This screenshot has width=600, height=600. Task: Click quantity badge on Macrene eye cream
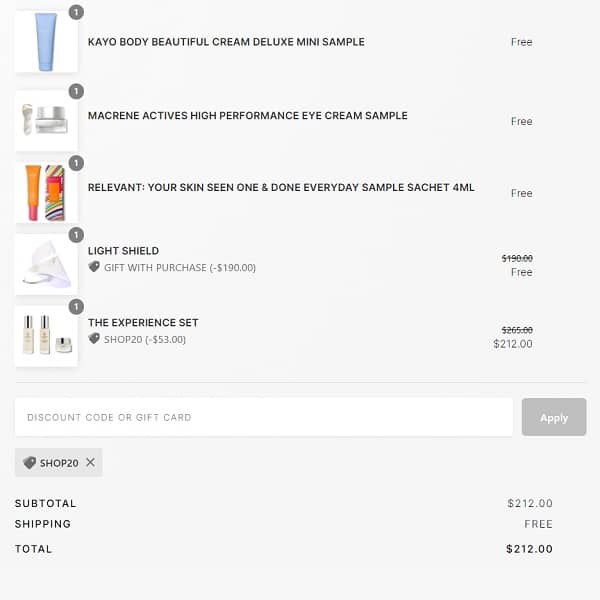(x=77, y=91)
